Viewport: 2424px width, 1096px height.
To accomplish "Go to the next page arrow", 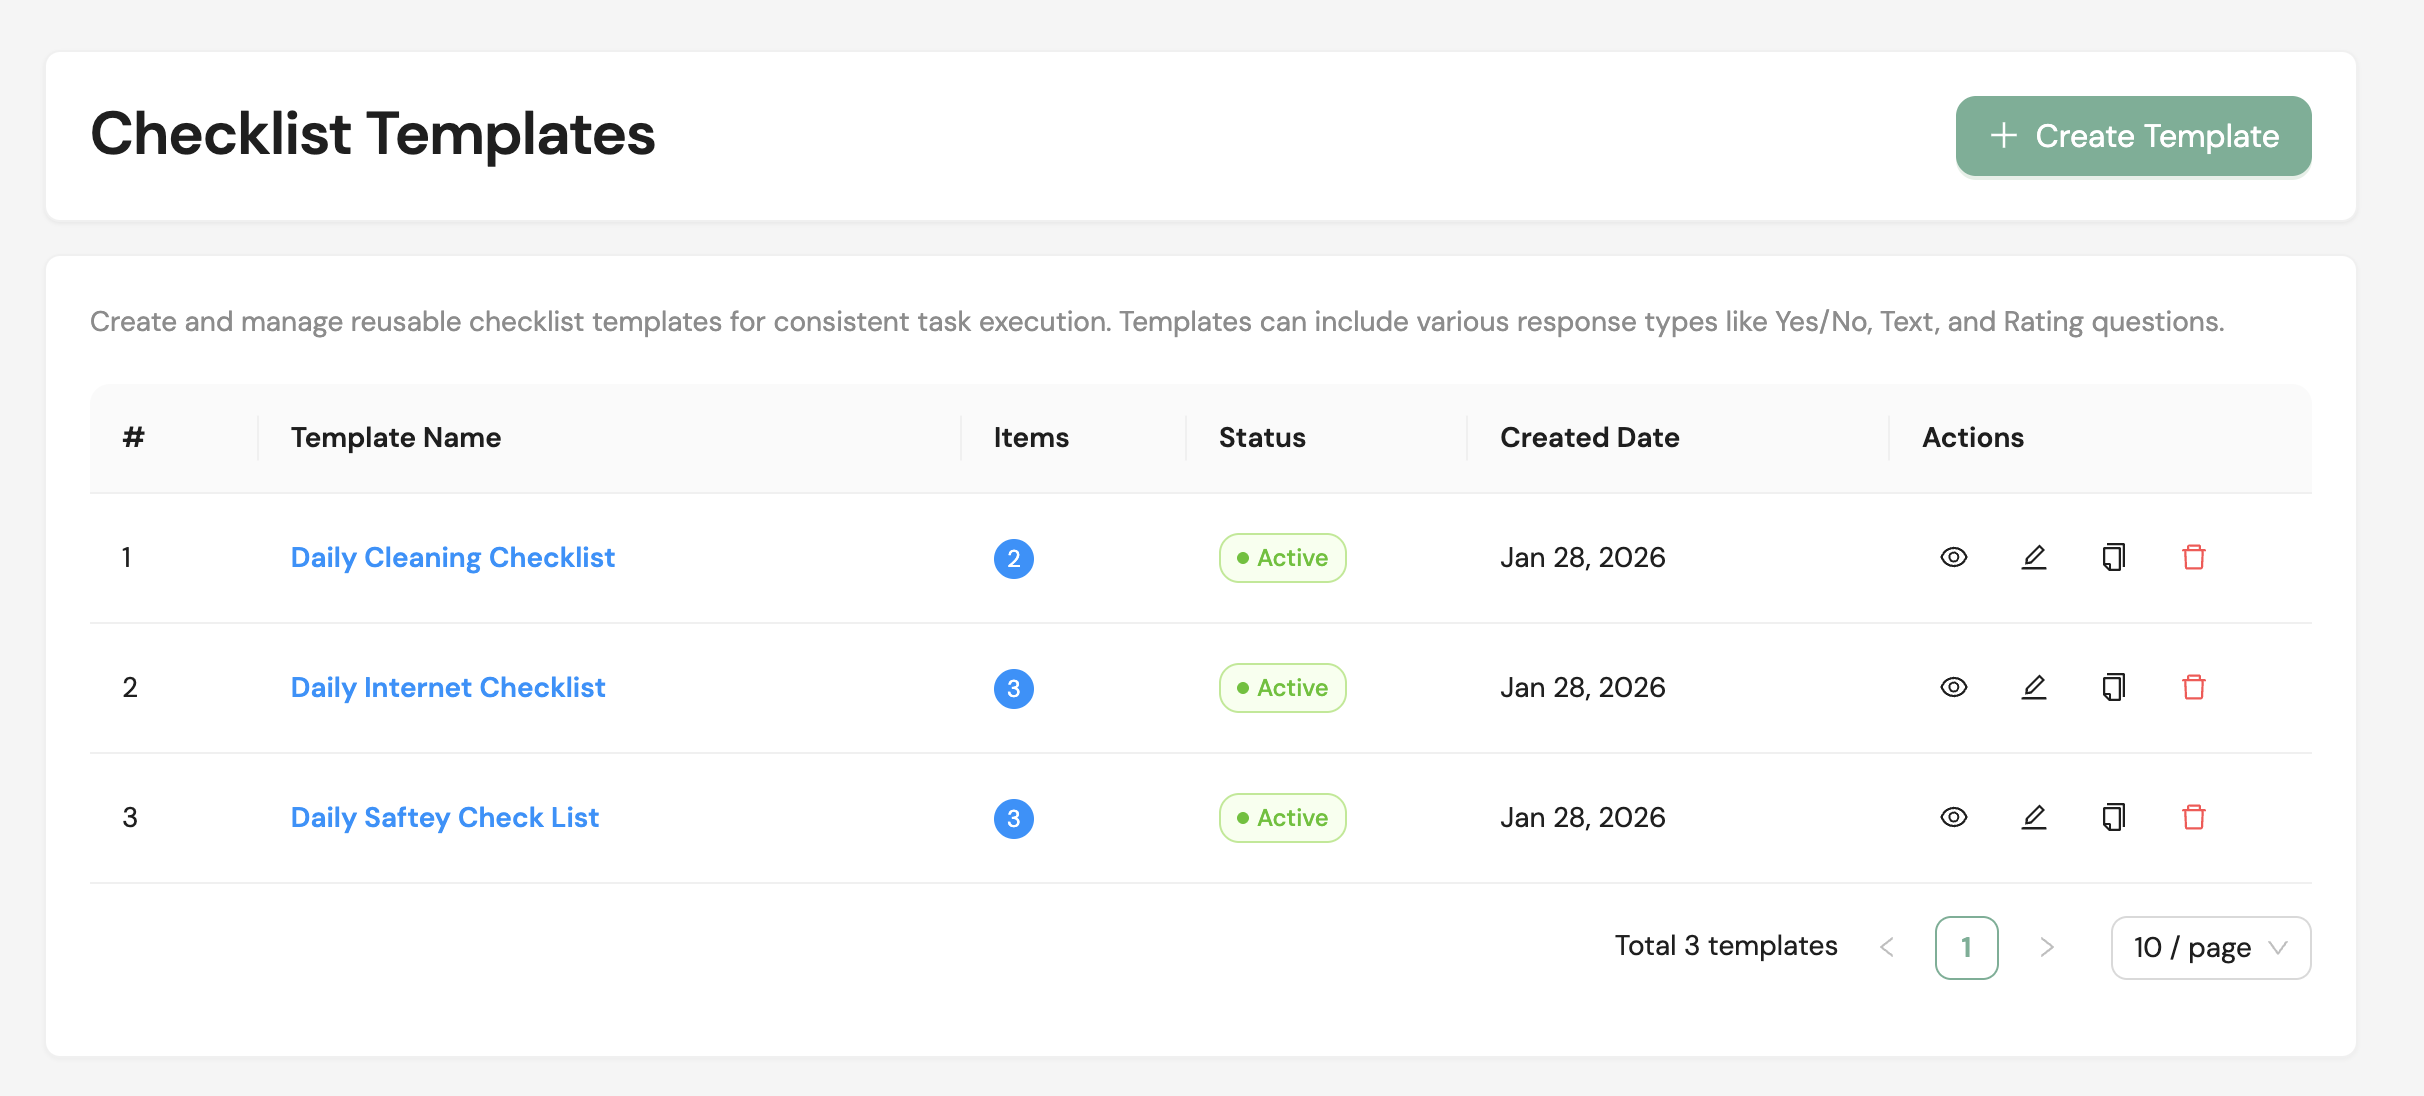I will [x=2046, y=947].
